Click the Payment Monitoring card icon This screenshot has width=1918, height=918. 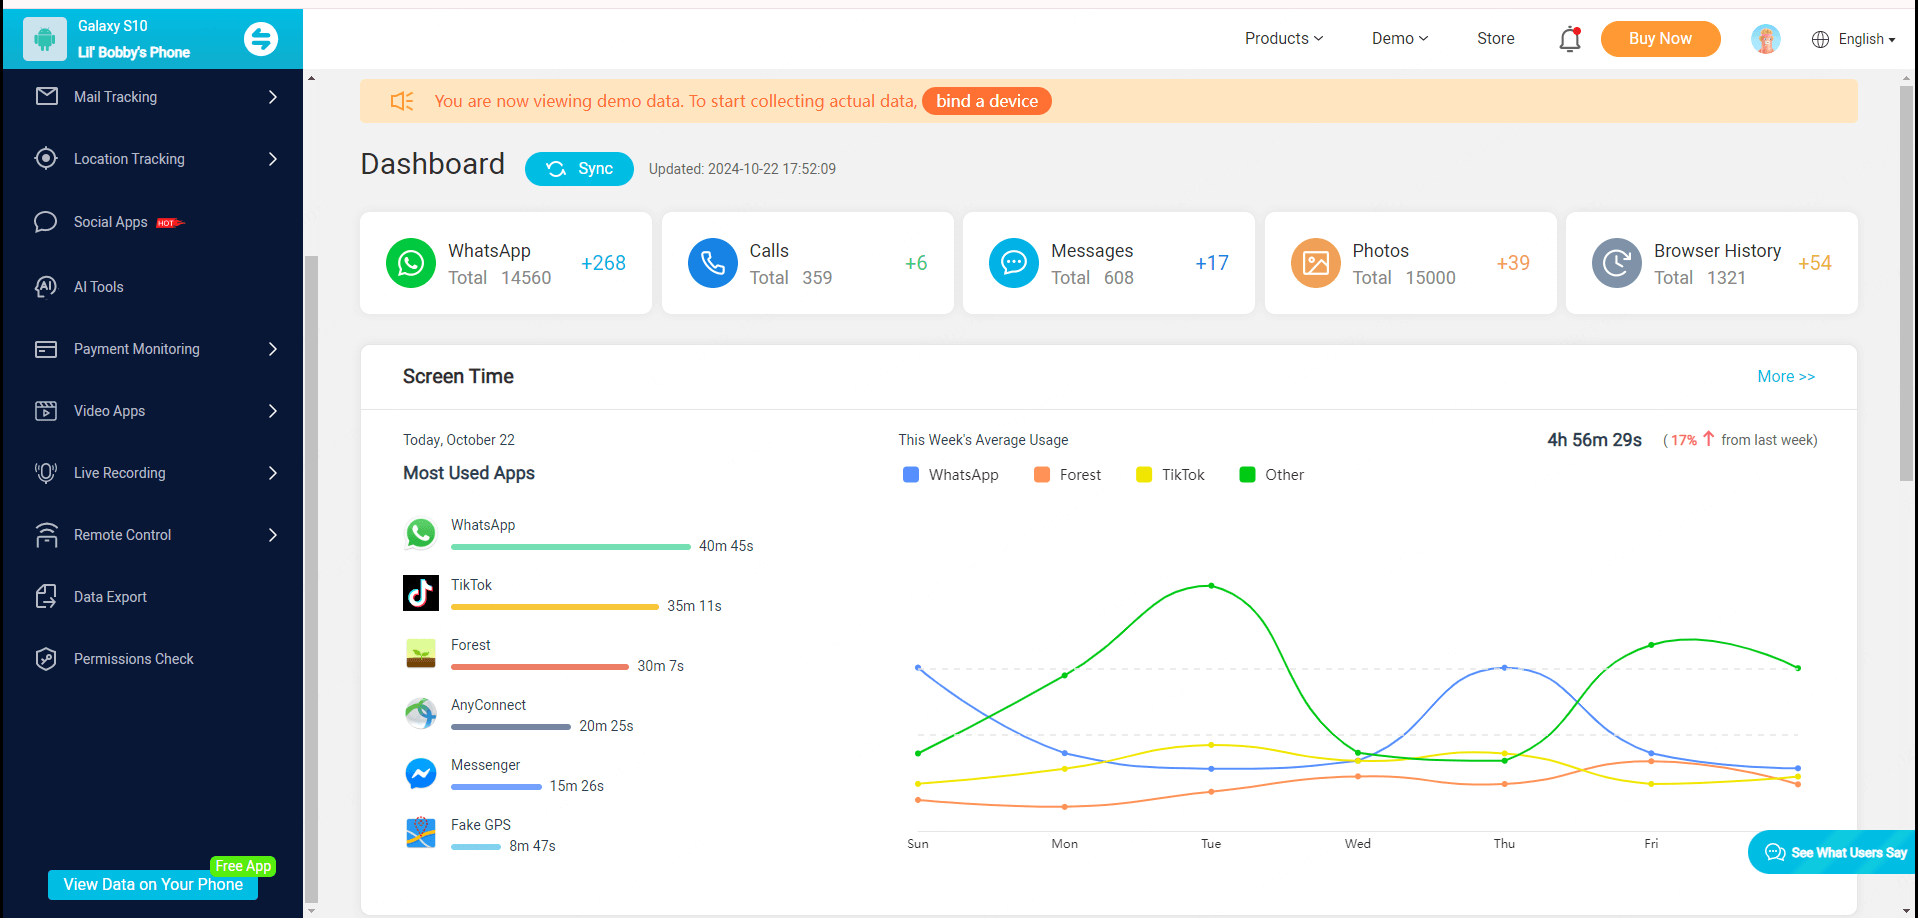[46, 349]
